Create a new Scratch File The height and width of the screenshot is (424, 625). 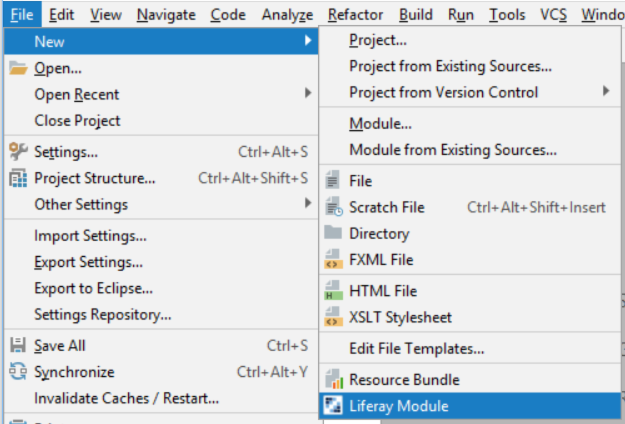(x=470, y=207)
